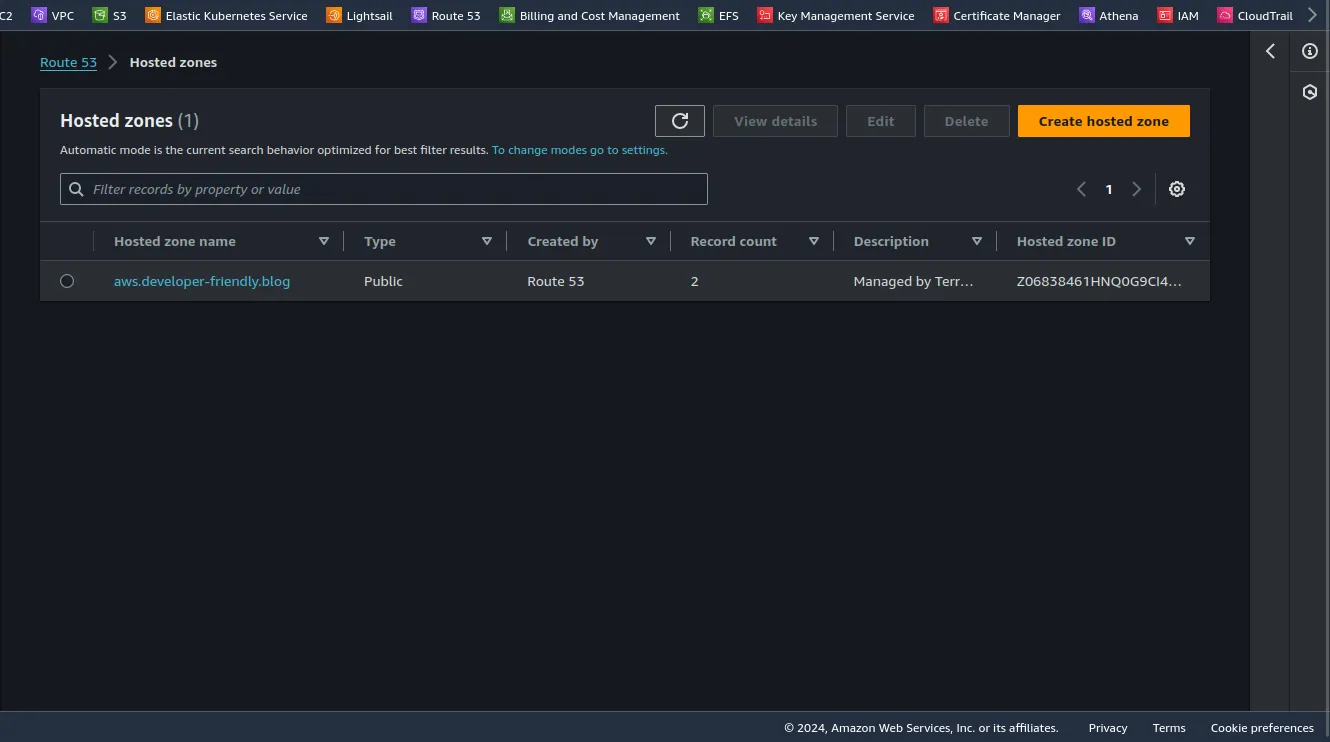Collapse the right side panel chevron

1270,51
